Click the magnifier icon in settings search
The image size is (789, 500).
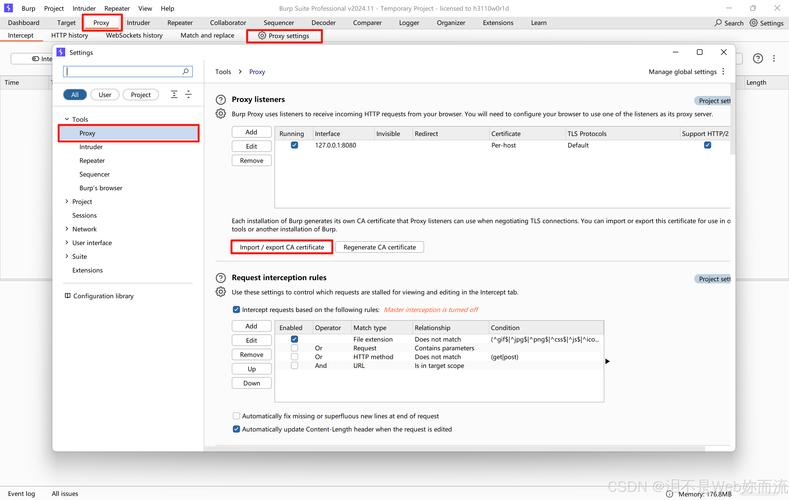click(186, 72)
